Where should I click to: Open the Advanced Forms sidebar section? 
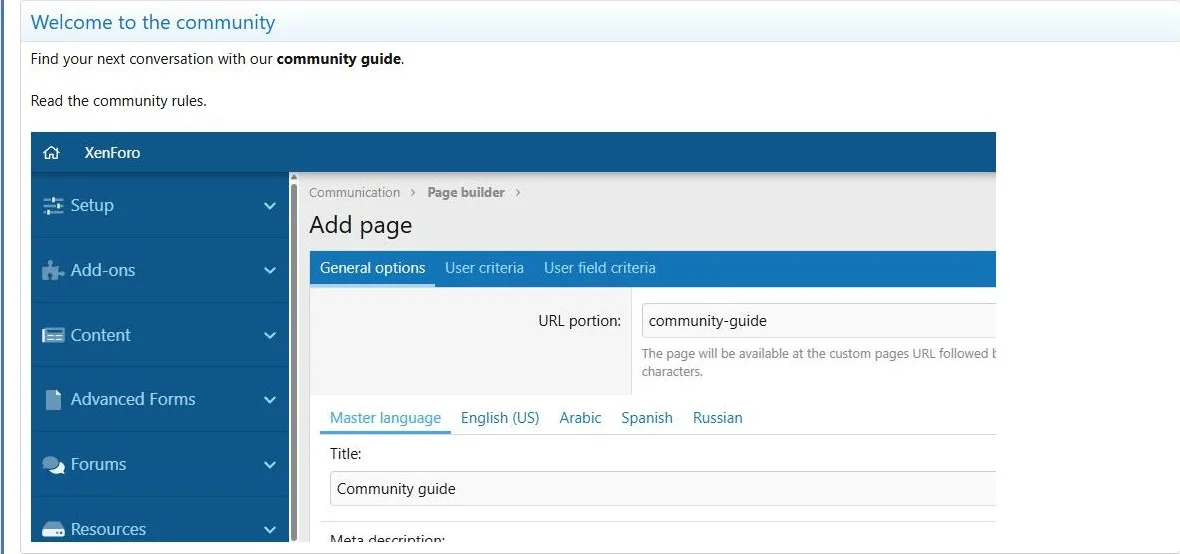point(160,400)
